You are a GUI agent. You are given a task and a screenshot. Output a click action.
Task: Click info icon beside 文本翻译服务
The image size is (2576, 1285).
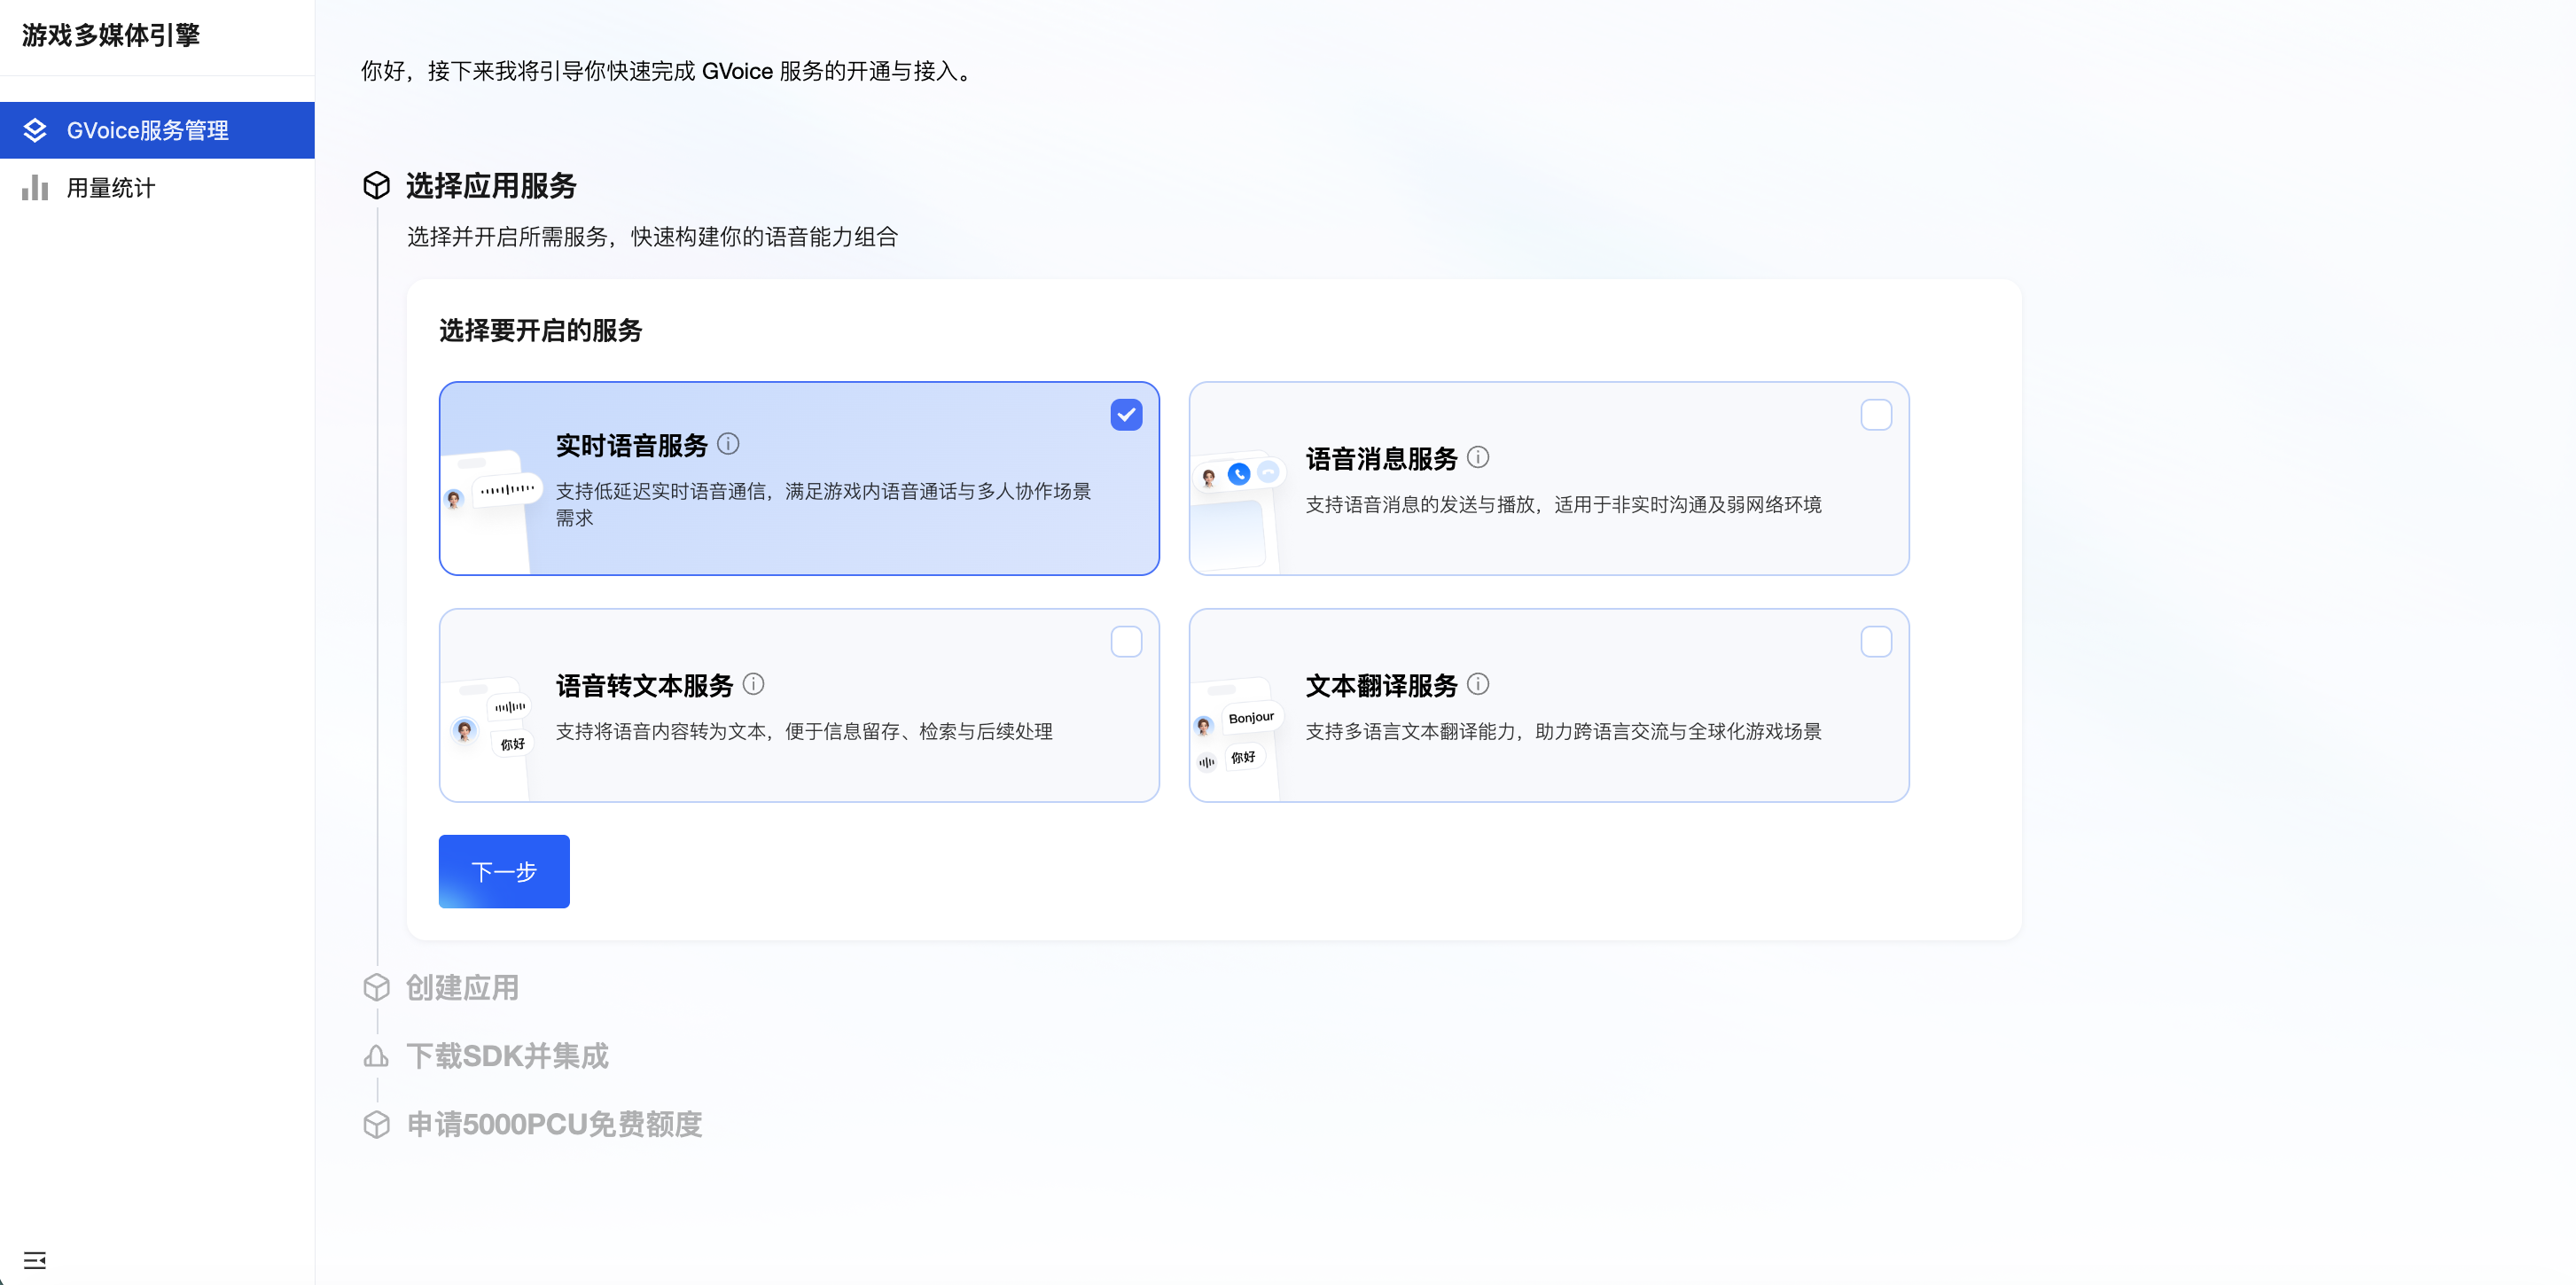click(x=1478, y=684)
